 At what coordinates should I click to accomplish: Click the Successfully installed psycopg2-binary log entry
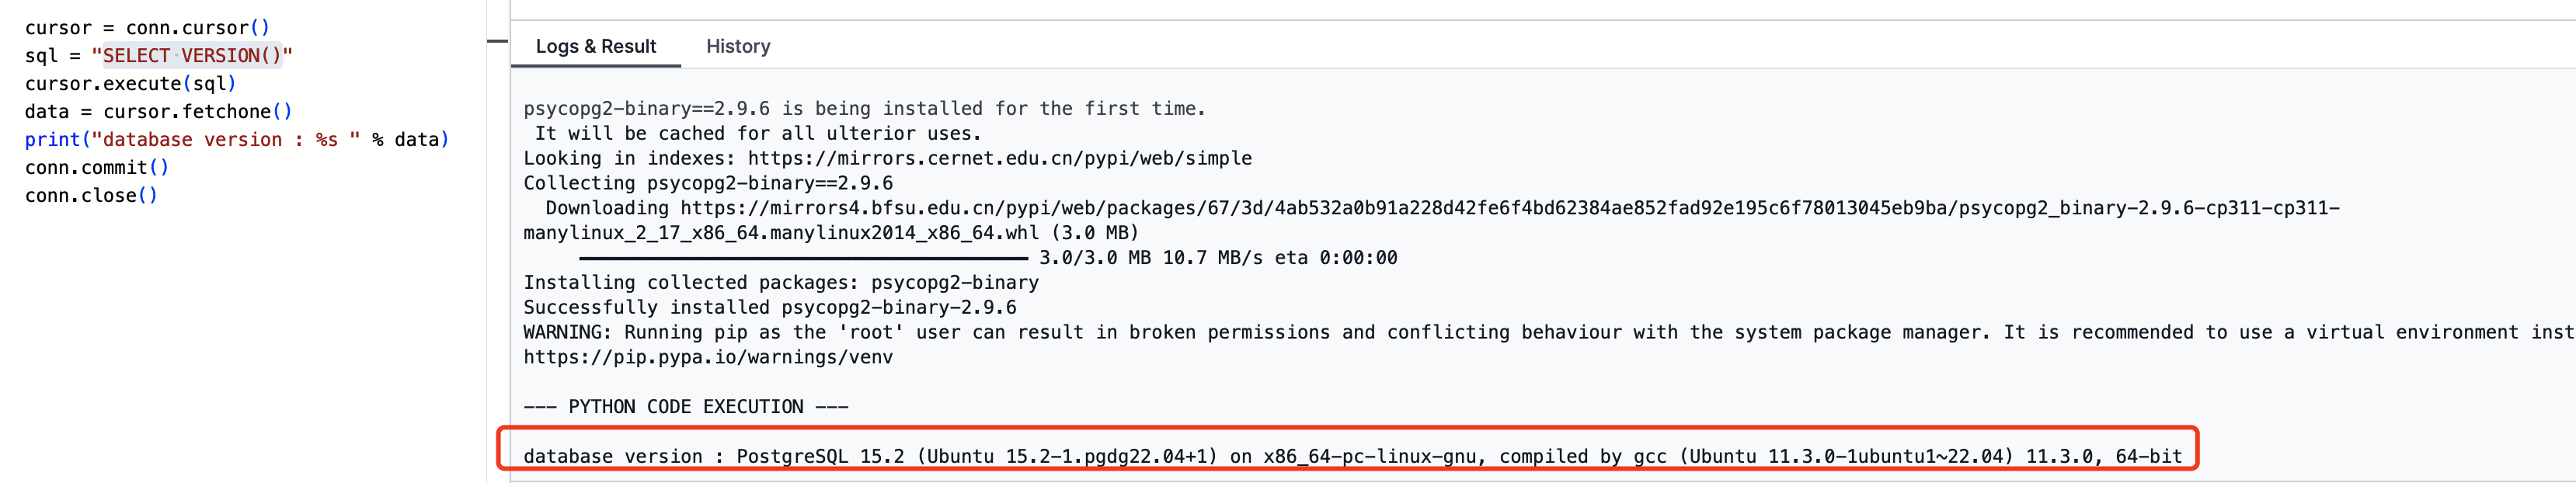(768, 307)
